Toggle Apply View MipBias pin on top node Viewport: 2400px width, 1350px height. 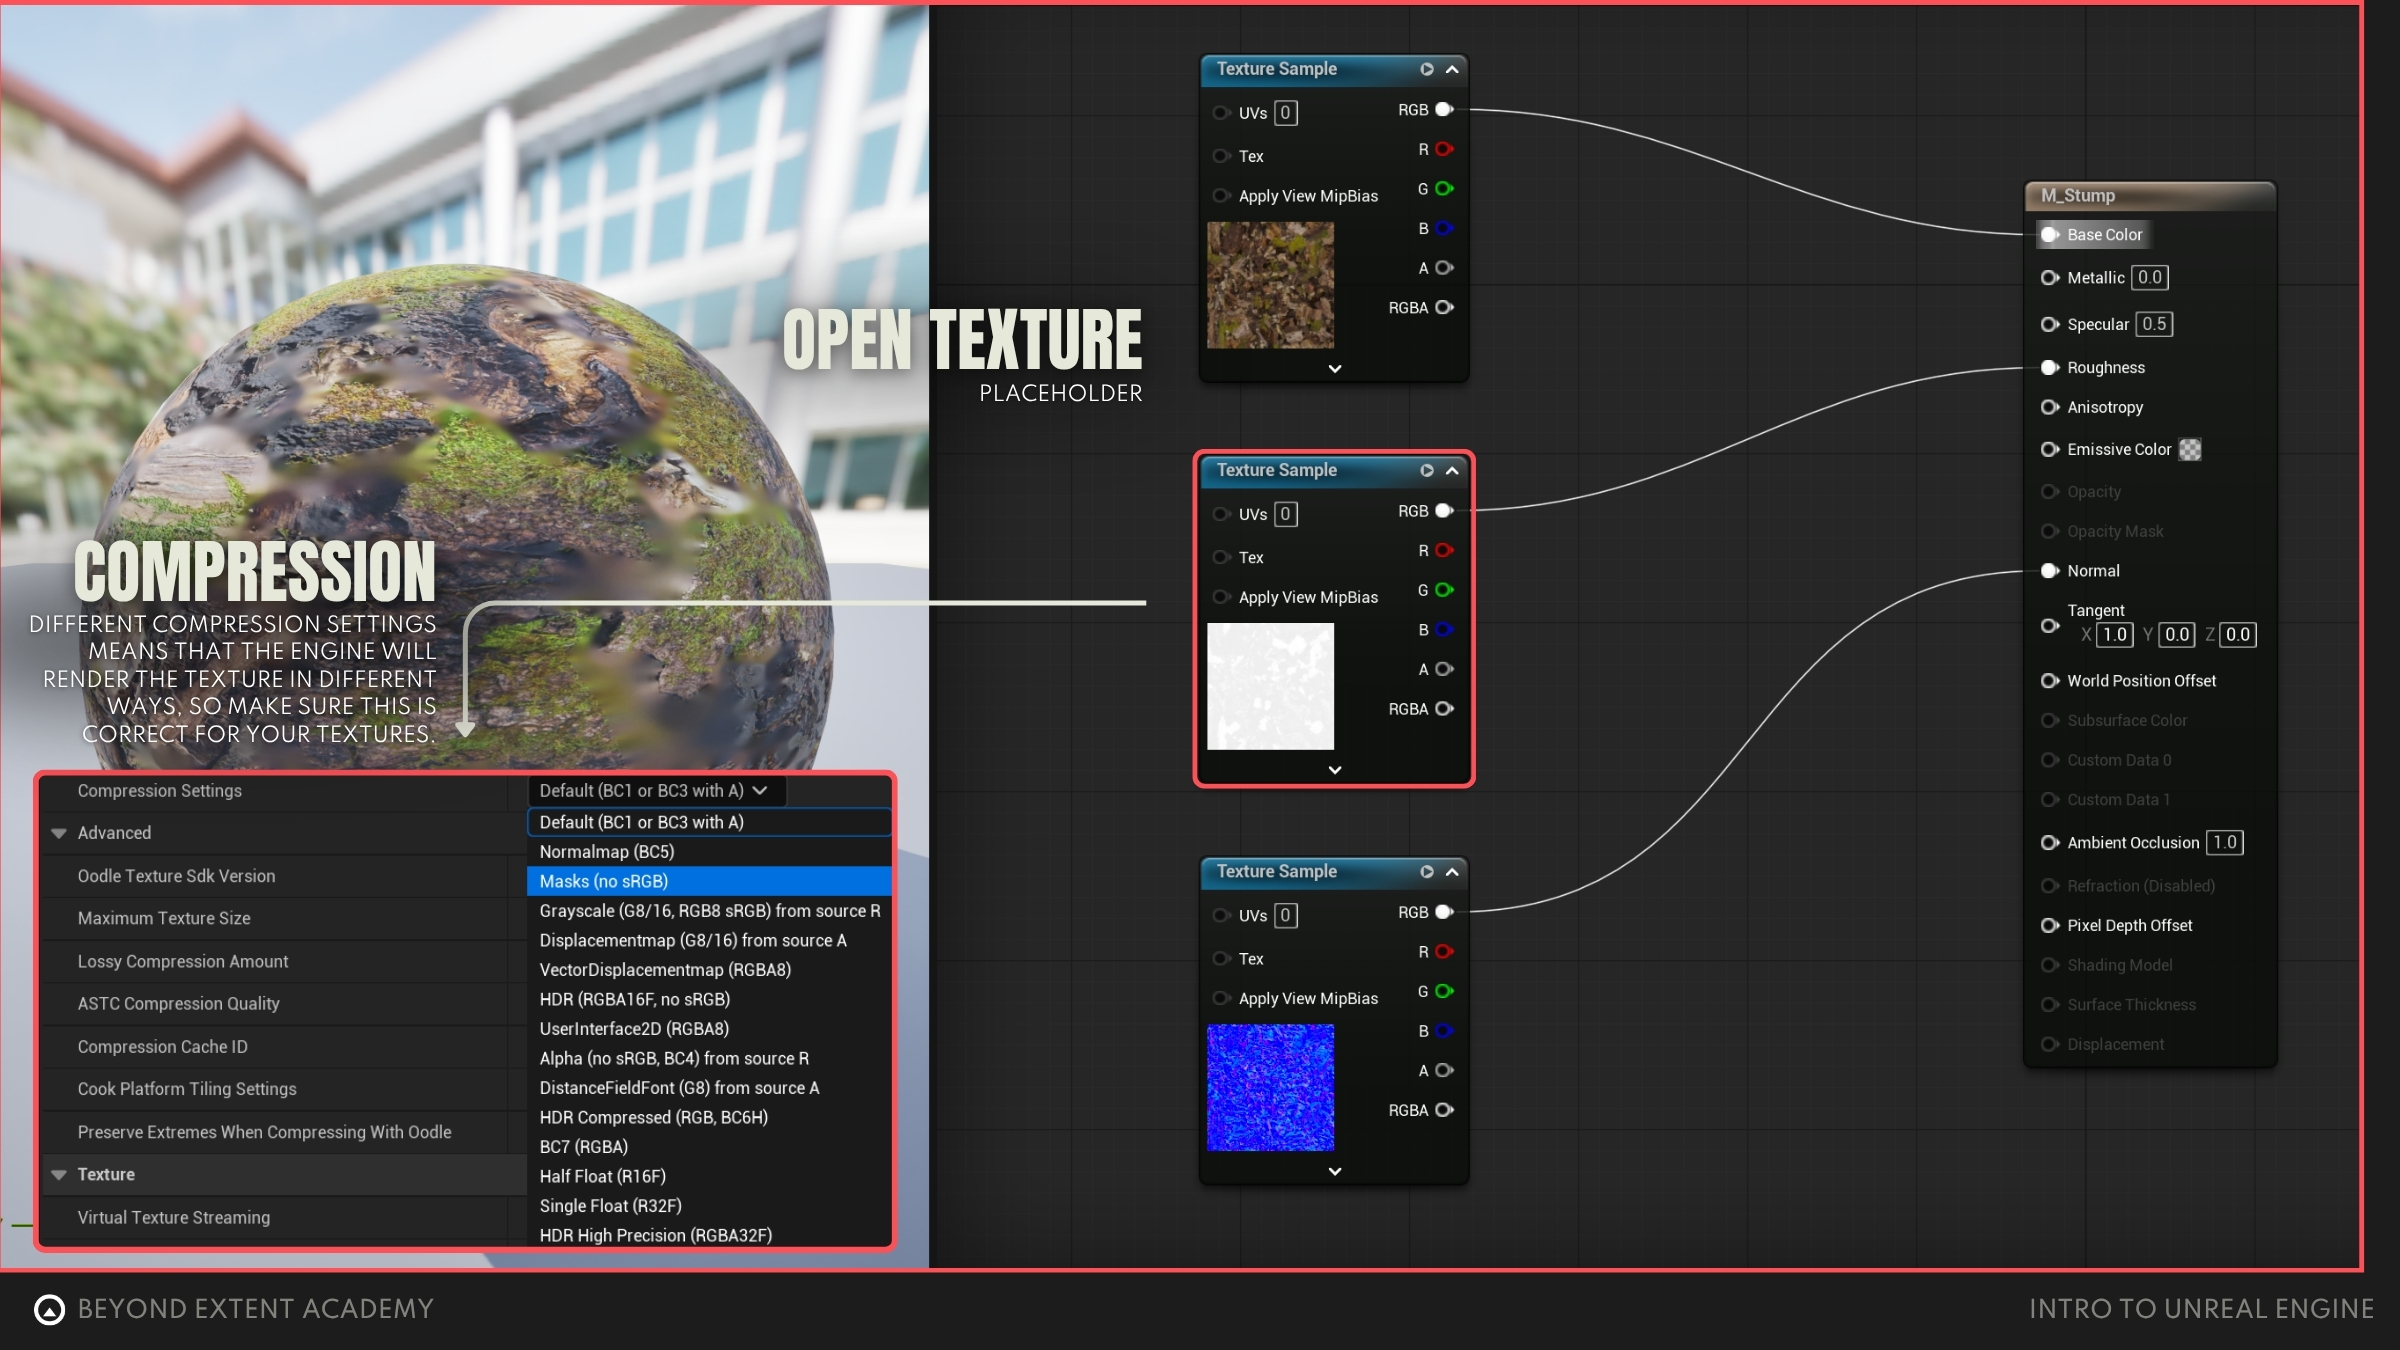1221,196
